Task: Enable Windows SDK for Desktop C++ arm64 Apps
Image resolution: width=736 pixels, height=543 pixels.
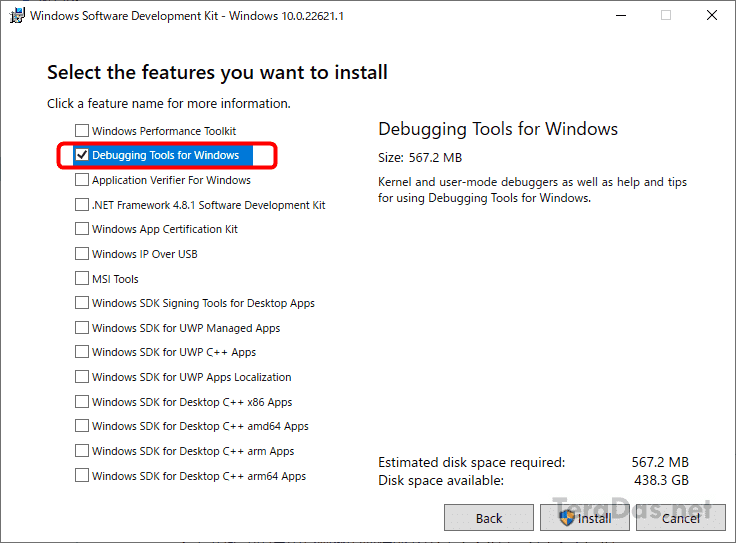Action: point(82,475)
